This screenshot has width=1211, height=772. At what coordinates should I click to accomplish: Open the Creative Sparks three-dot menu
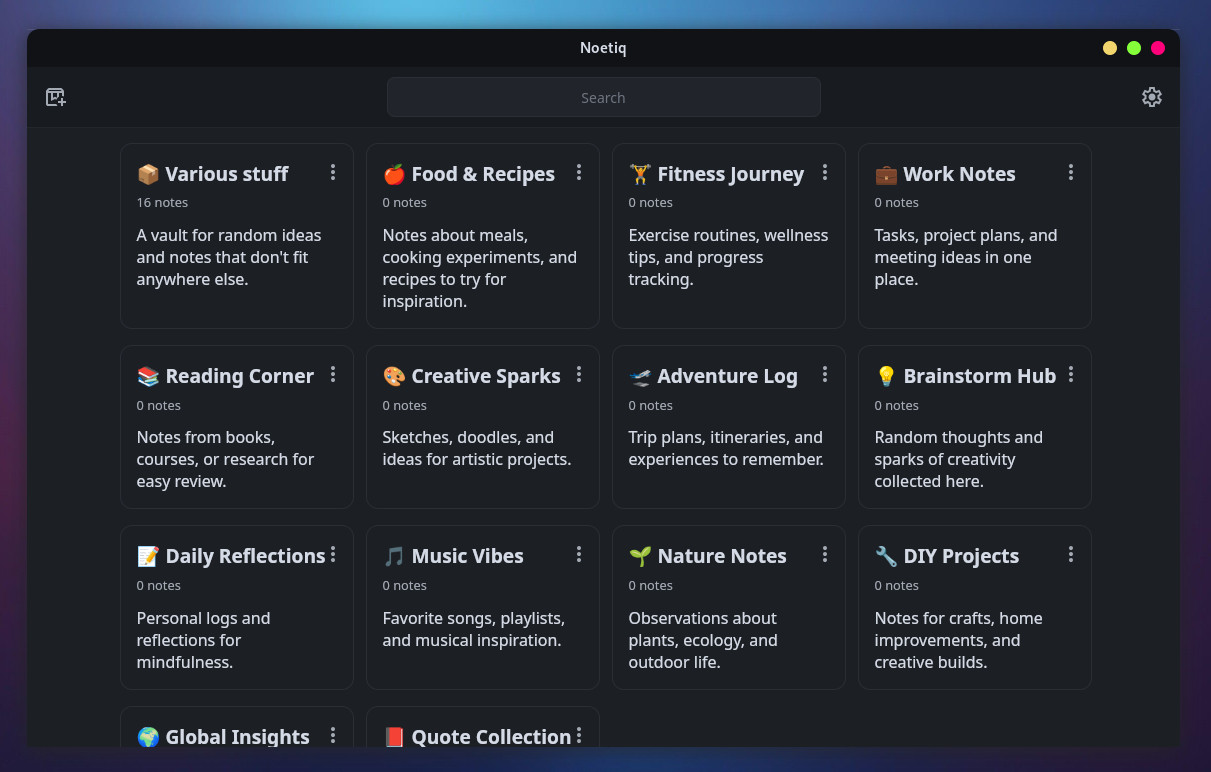pyautogui.click(x=579, y=375)
